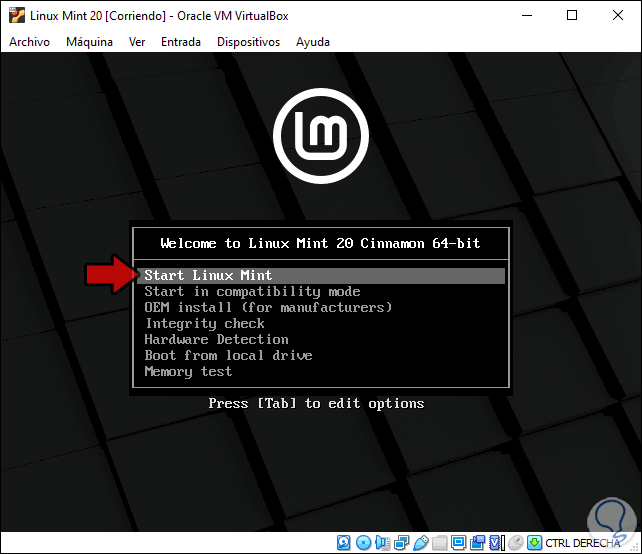642x554 pixels.
Task: Click the optical disc status icon
Action: coord(364,543)
